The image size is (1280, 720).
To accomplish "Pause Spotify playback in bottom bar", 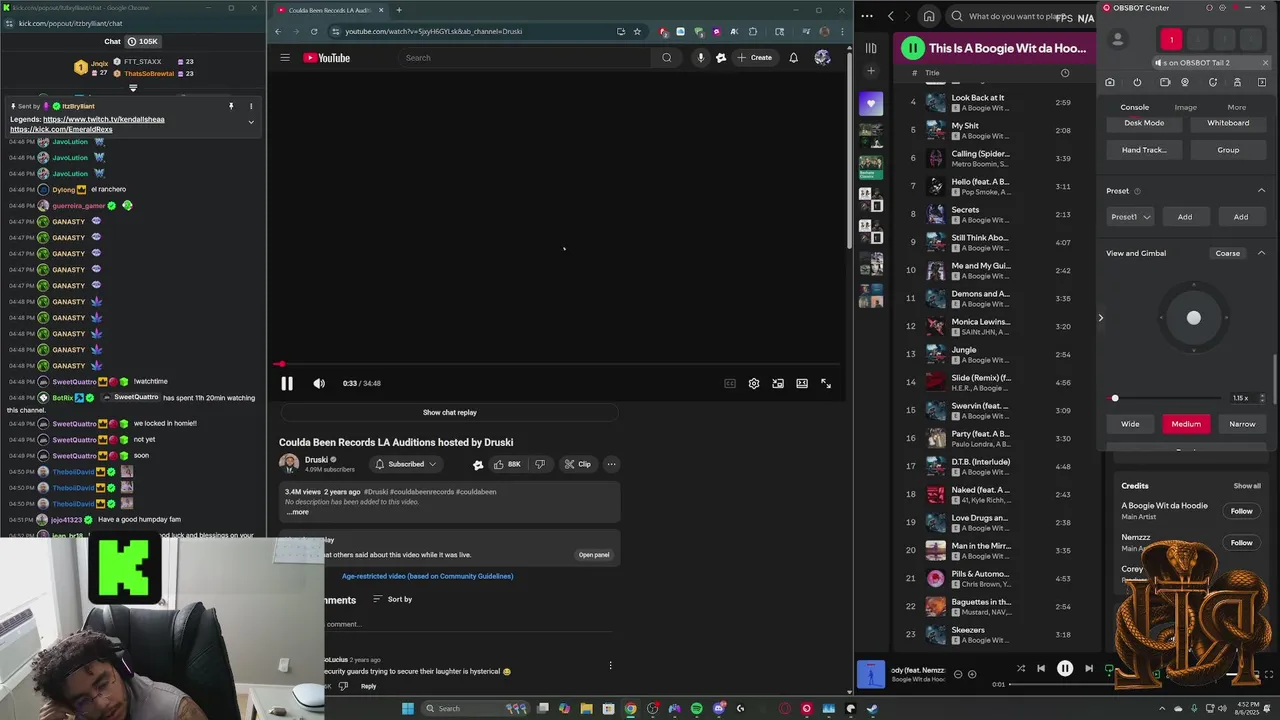I will [x=1065, y=669].
